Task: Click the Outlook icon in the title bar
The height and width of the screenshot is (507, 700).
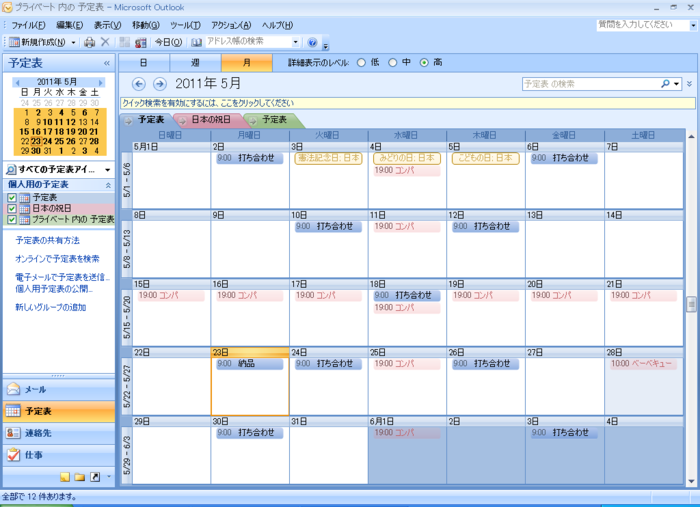Action: click(x=7, y=8)
